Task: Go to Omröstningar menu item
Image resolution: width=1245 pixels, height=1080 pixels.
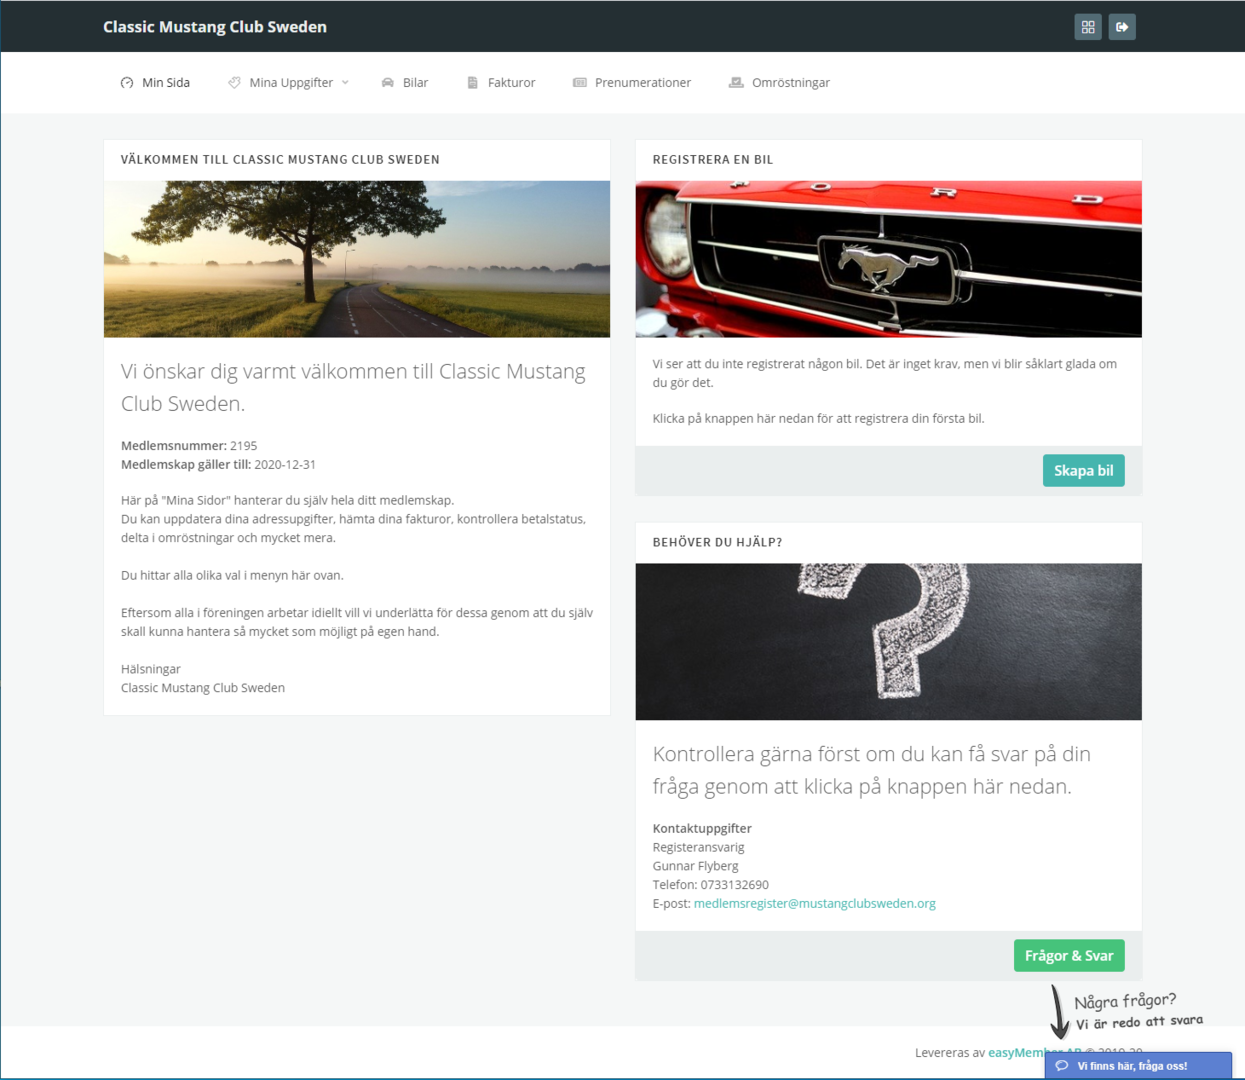Action: 780,83
